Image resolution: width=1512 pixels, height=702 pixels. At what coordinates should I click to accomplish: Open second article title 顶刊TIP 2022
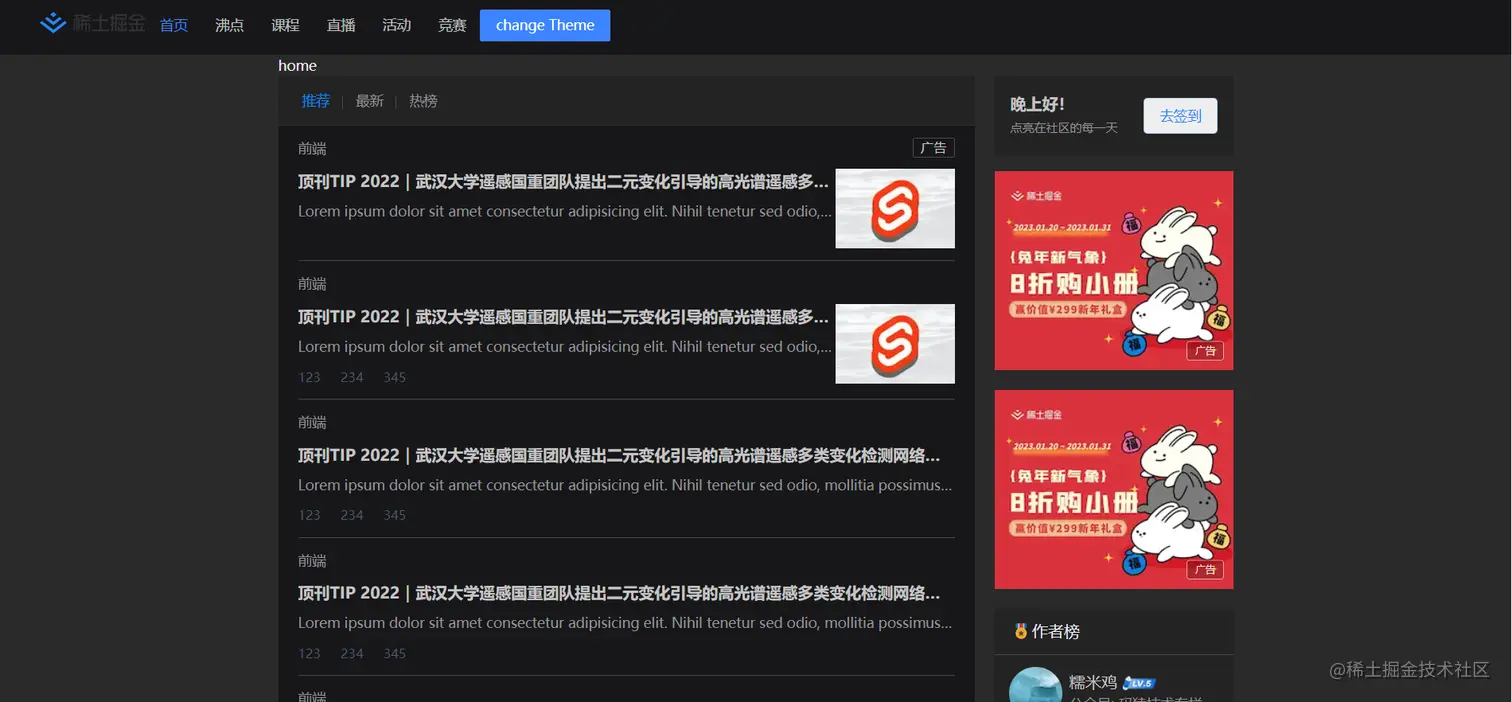click(563, 317)
